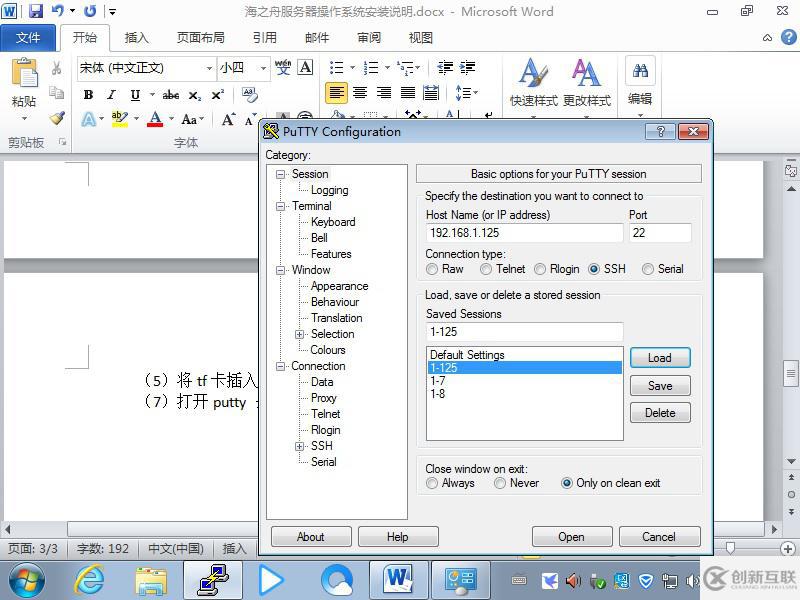Increase paragraph indent
Screen dimensions: 800x600
[x=467, y=67]
